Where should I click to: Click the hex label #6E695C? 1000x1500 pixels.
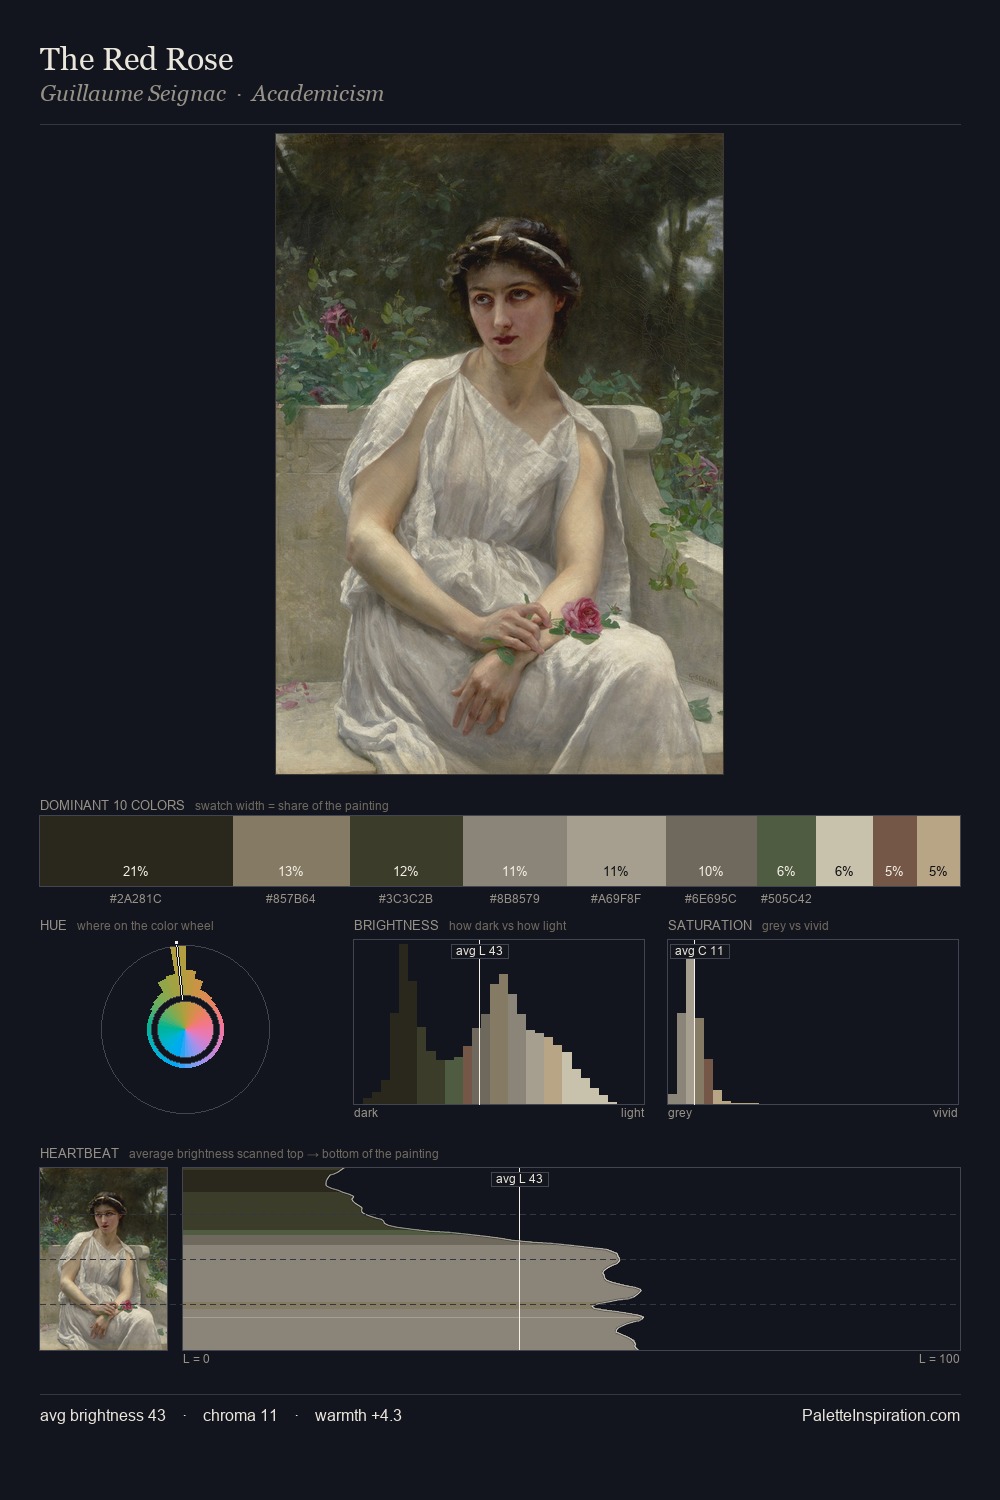pos(711,899)
